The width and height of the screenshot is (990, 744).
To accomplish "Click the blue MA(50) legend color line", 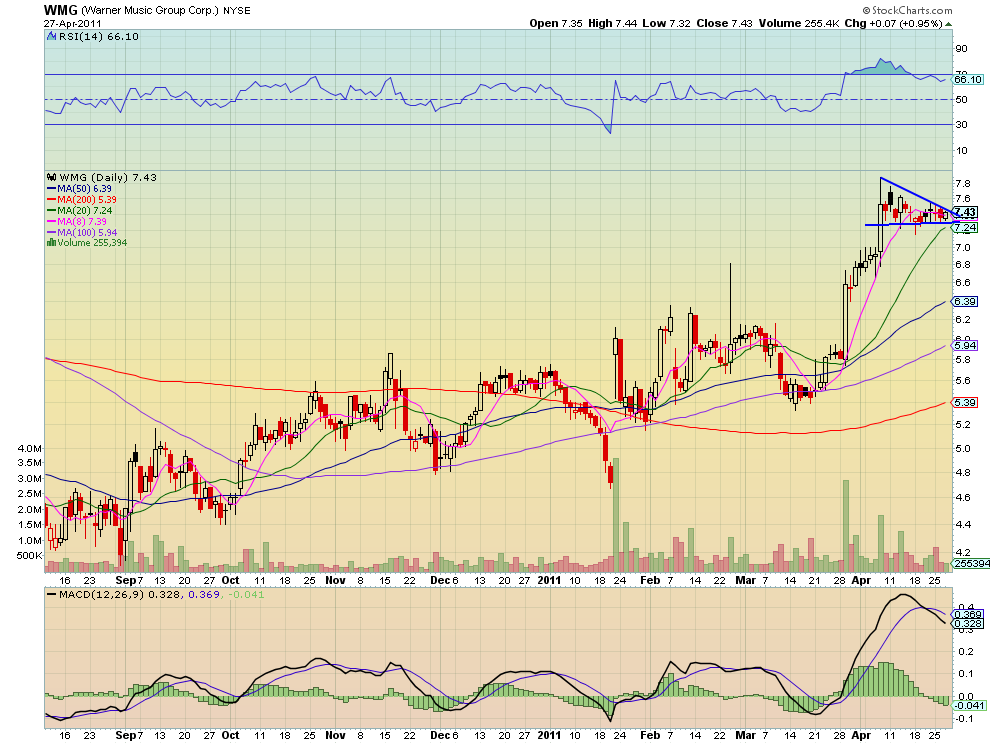I will click(x=52, y=189).
